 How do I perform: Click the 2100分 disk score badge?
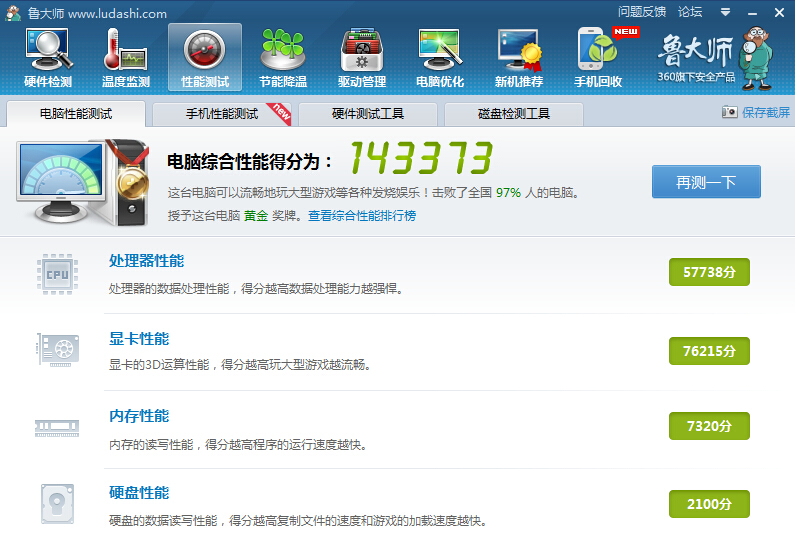pyautogui.click(x=709, y=504)
